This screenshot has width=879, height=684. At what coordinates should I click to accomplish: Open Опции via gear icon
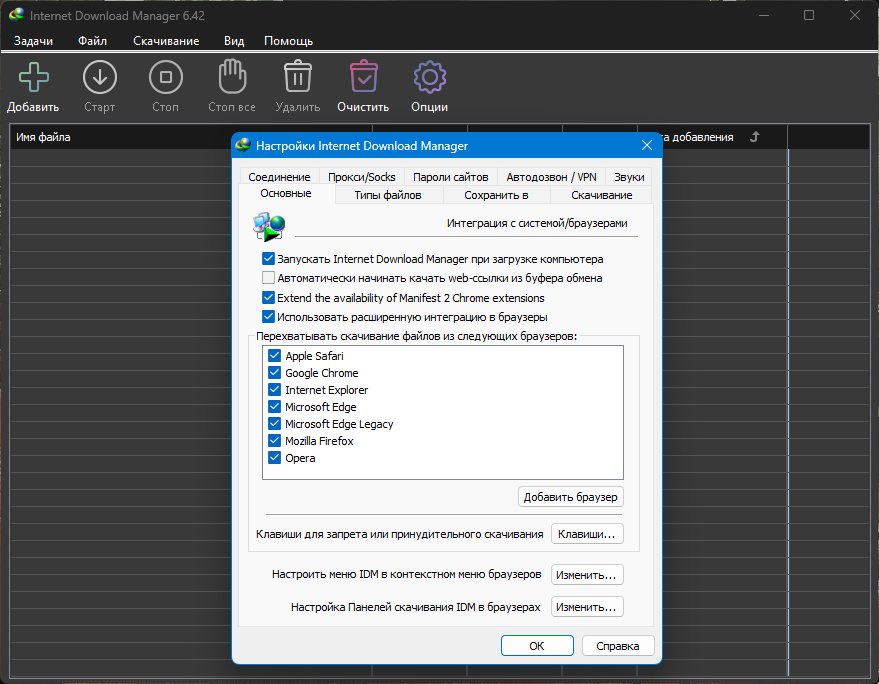429,77
